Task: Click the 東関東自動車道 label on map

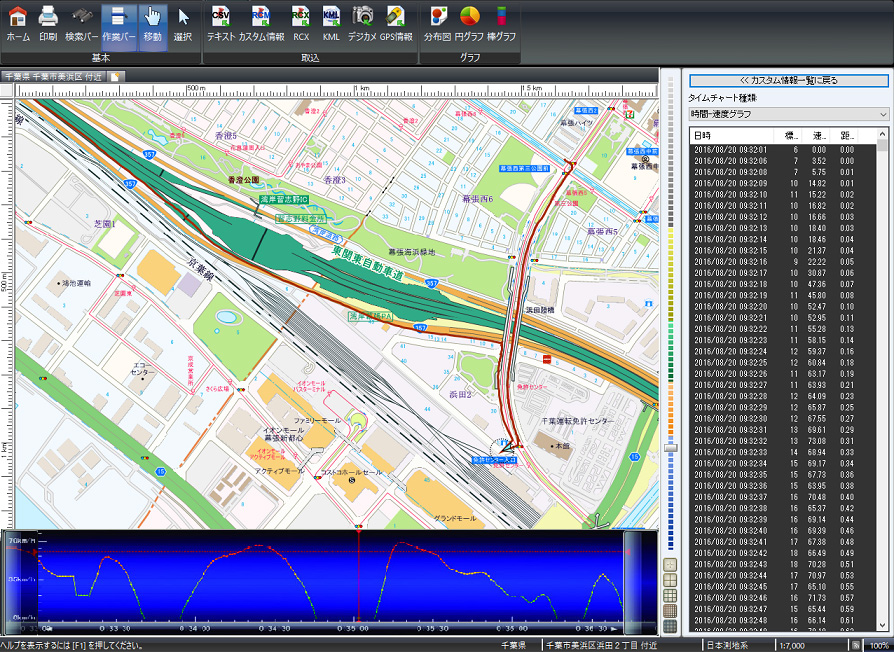Action: [x=367, y=263]
